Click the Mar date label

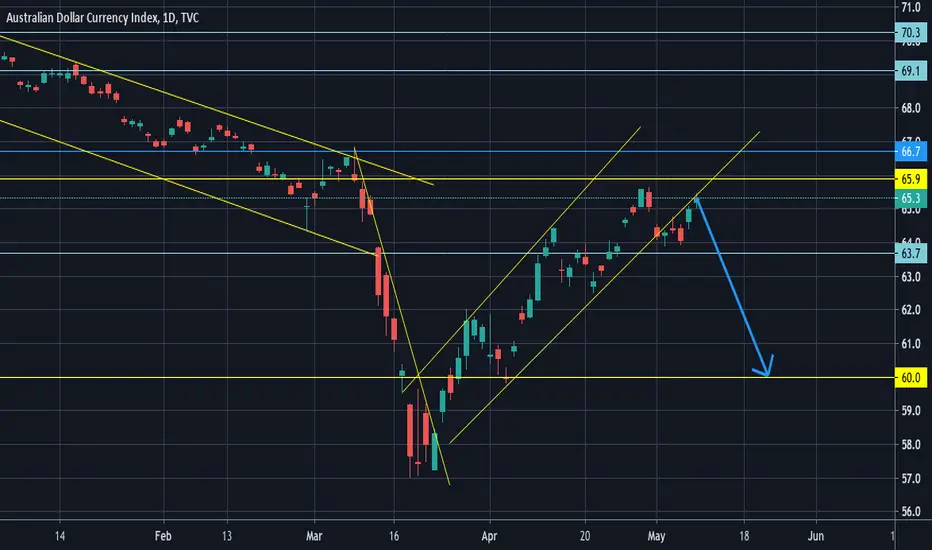pyautogui.click(x=314, y=536)
